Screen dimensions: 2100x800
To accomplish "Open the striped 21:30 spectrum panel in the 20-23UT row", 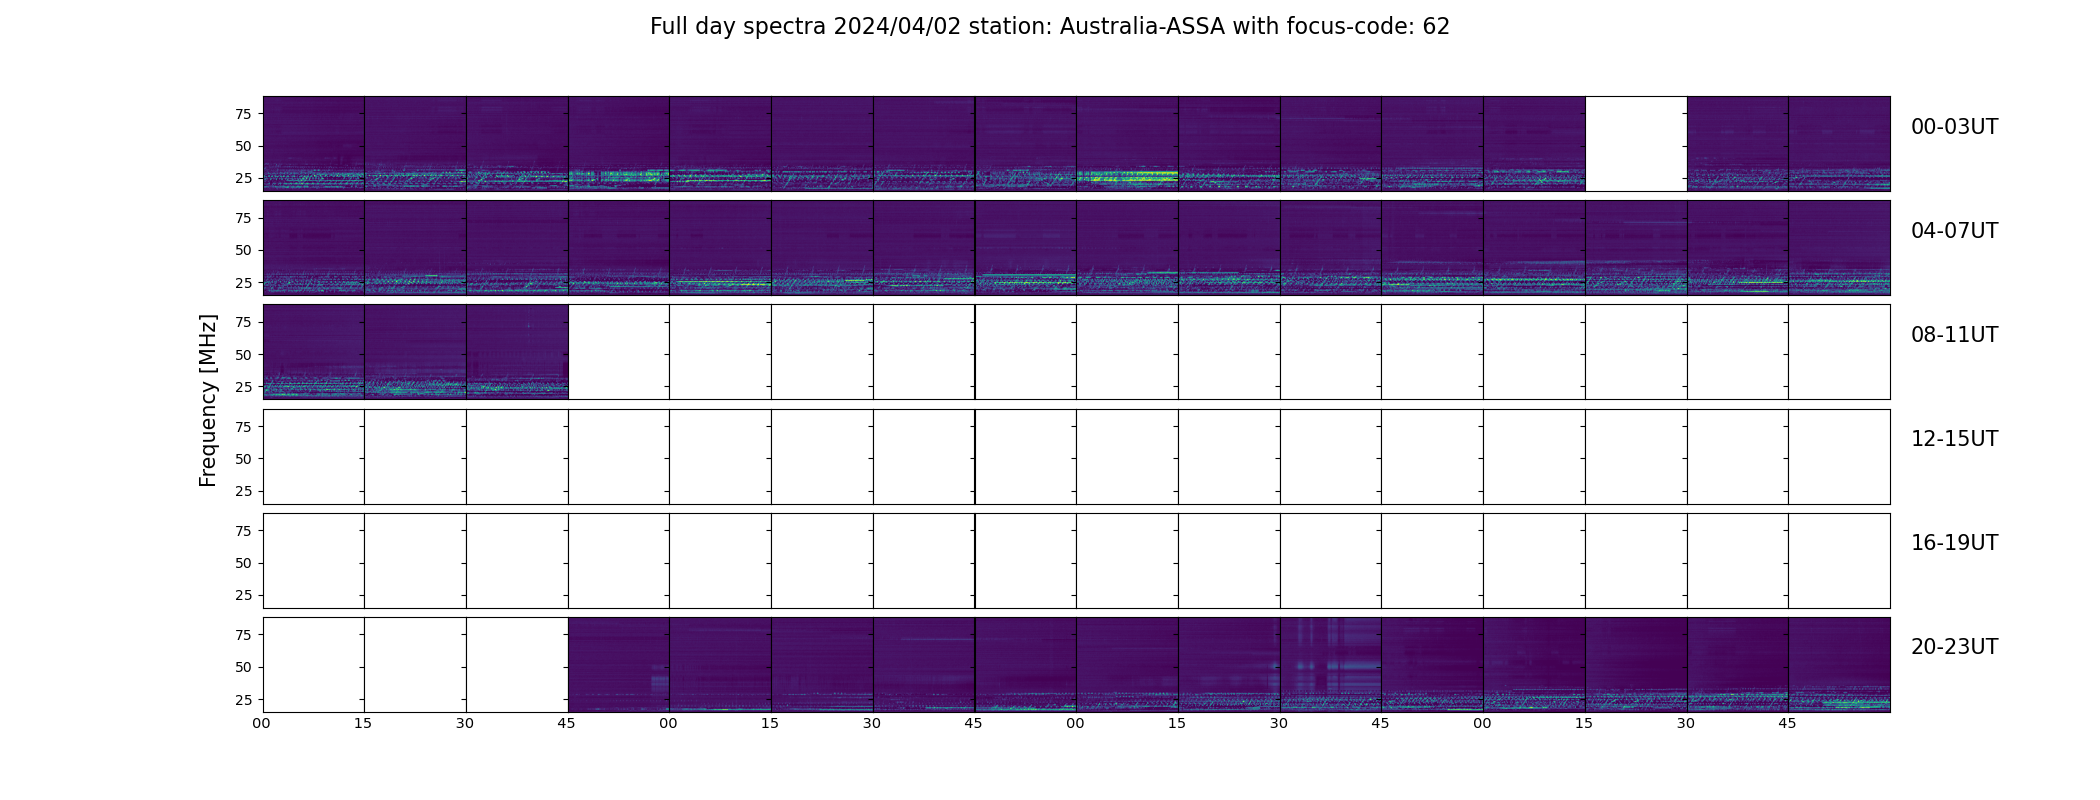I will [x=1331, y=665].
